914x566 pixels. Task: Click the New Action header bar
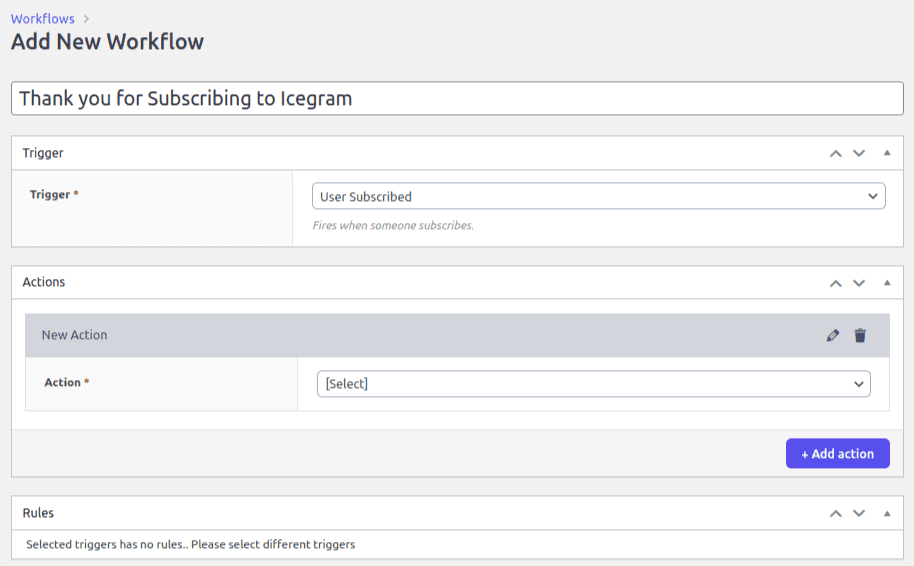pyautogui.click(x=400, y=335)
